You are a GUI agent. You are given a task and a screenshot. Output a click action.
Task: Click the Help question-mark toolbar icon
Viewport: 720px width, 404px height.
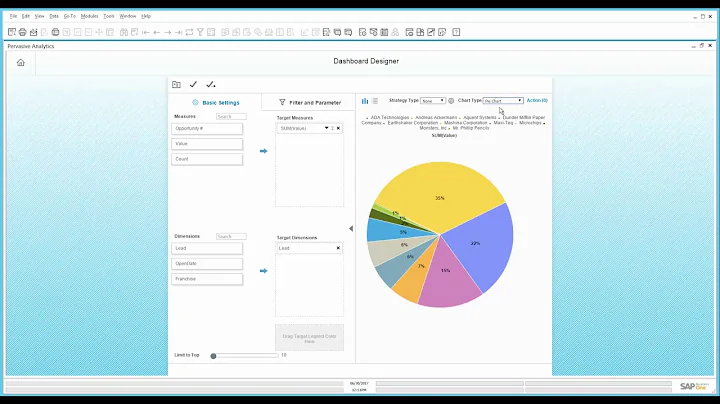pyautogui.click(x=456, y=32)
